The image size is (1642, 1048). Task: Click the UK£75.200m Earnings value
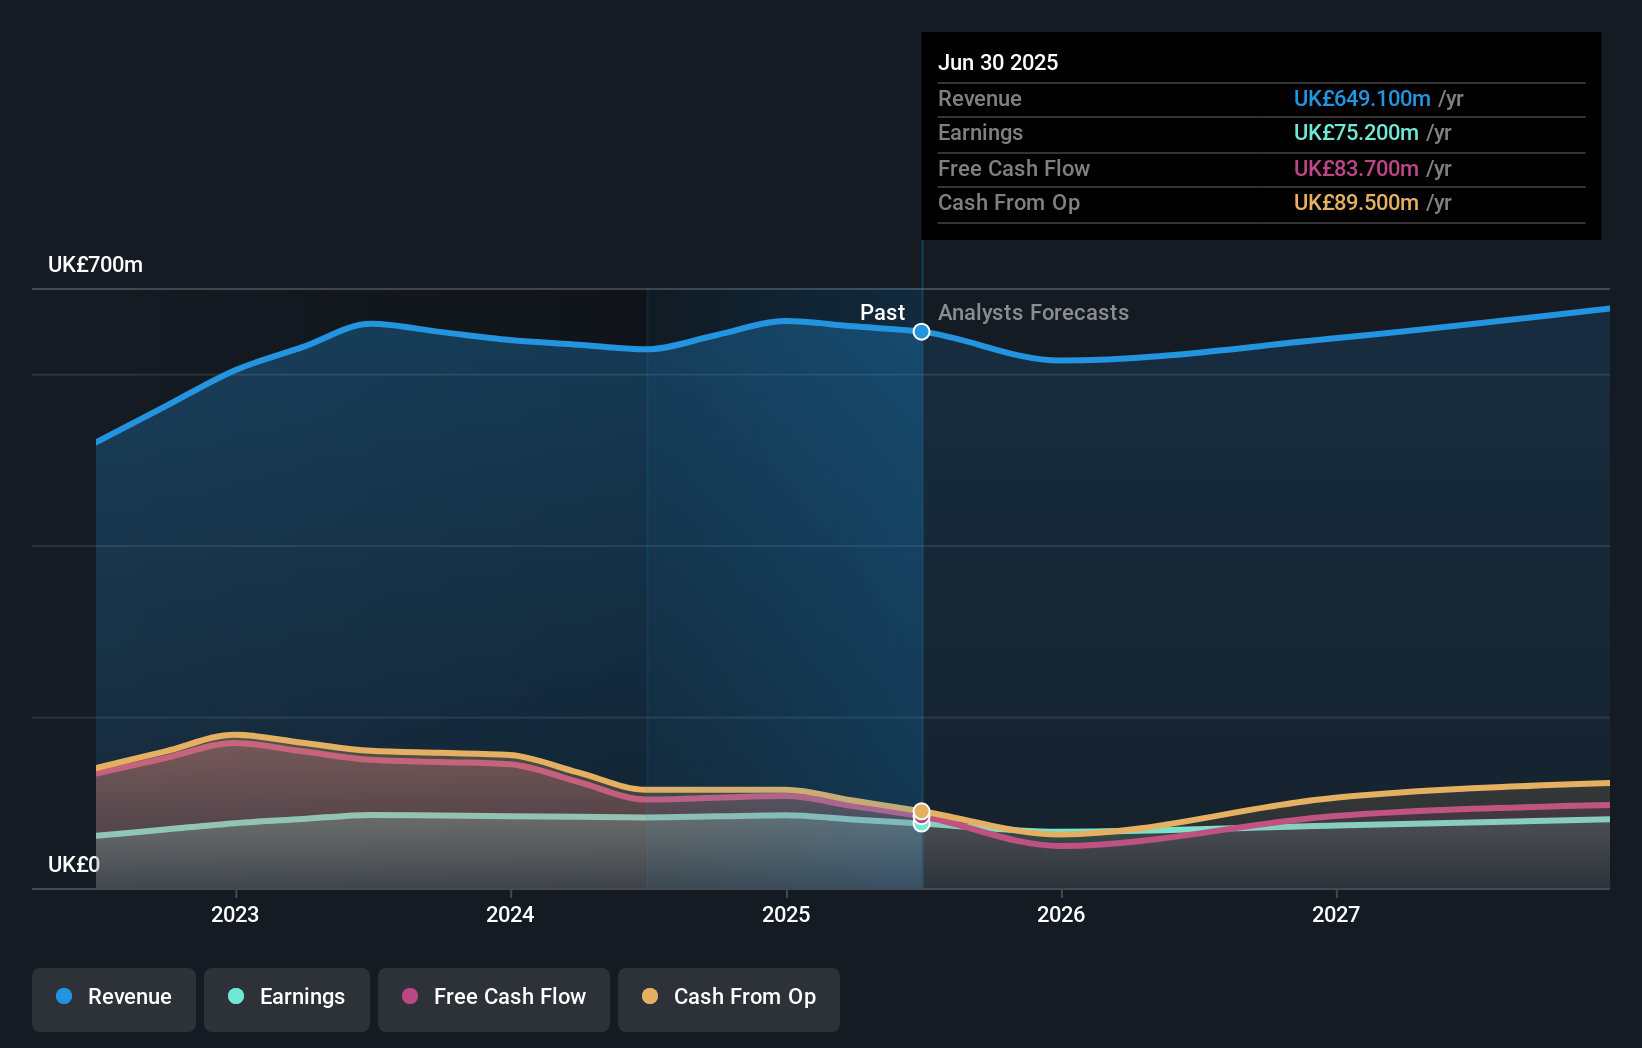(x=1356, y=132)
